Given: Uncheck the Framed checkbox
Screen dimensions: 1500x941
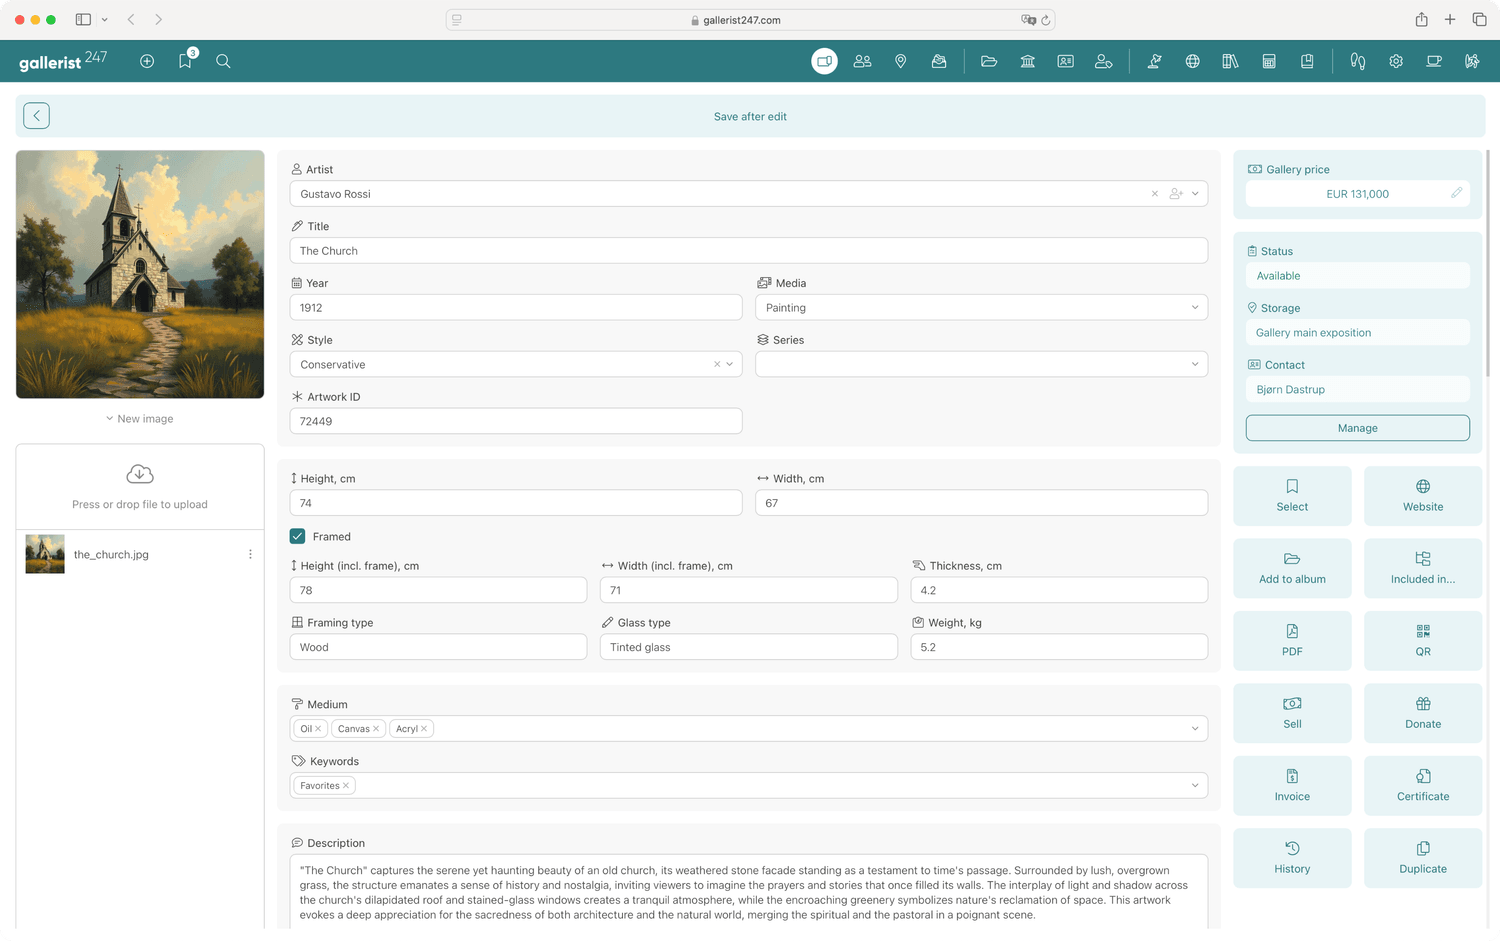Looking at the screenshot, I should [298, 536].
